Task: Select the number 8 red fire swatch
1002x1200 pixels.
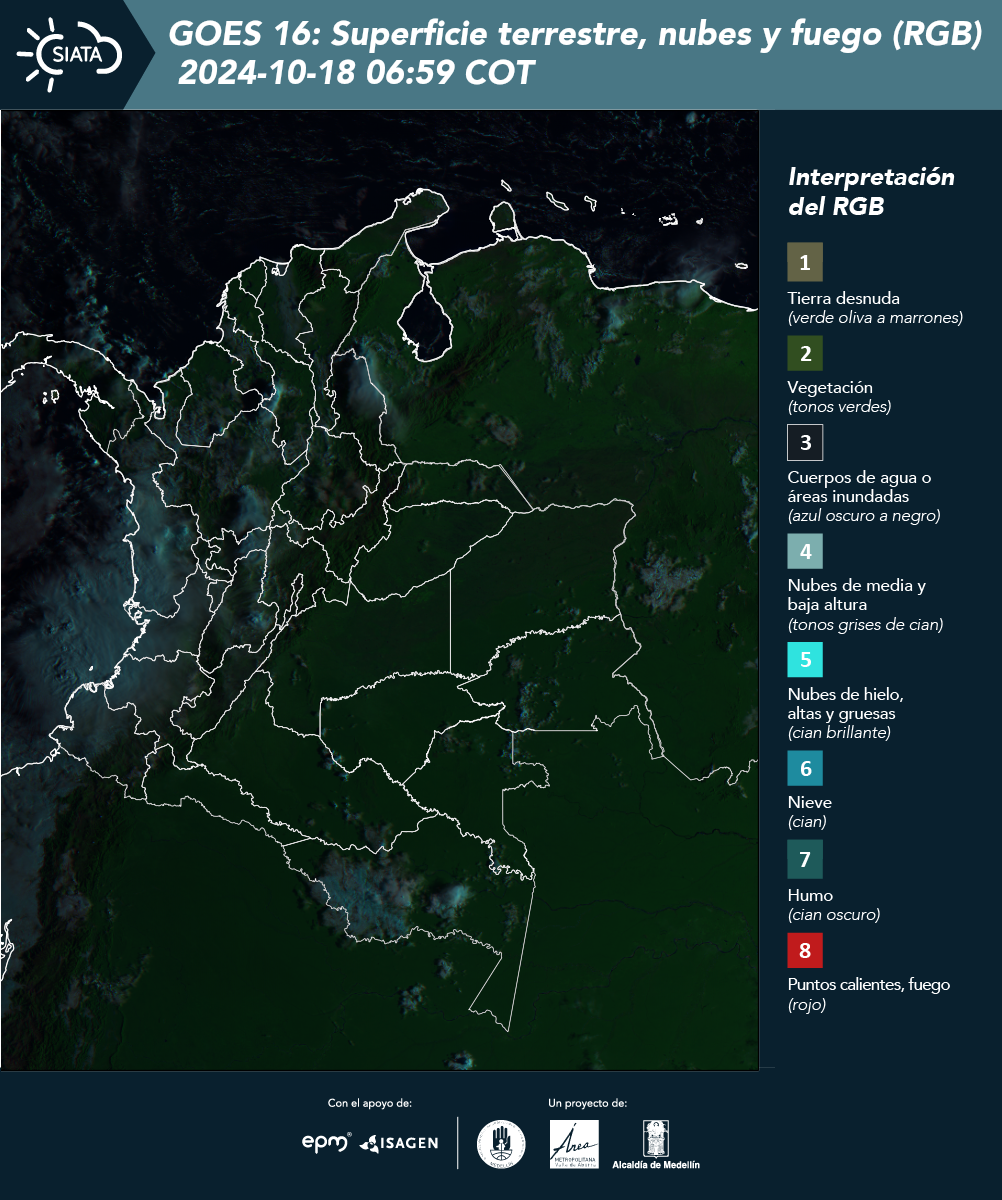Action: click(805, 948)
